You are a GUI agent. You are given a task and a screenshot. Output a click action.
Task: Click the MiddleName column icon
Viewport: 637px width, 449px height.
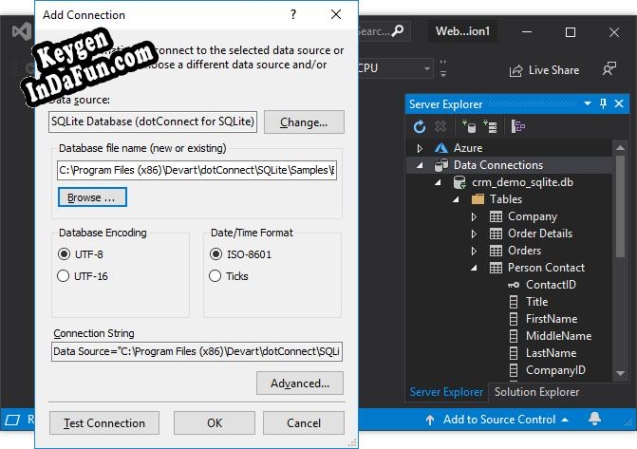[x=514, y=336]
